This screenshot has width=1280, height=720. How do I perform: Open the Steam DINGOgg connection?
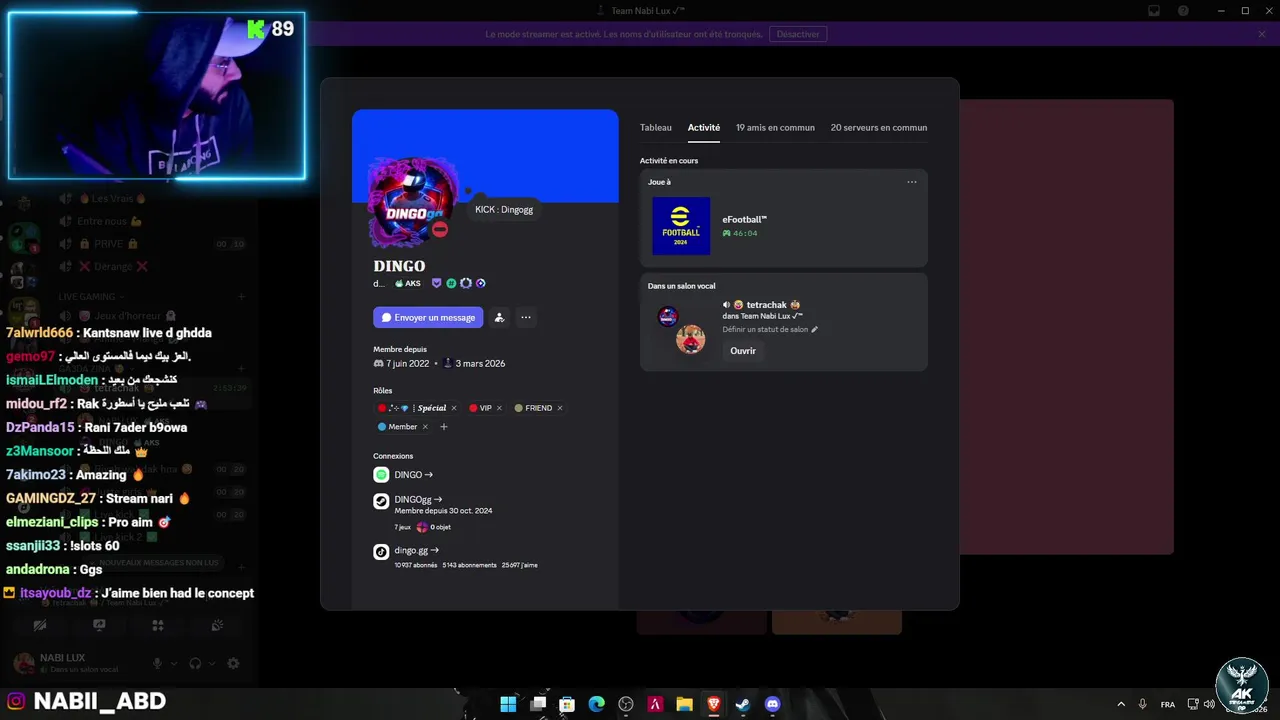pyautogui.click(x=418, y=499)
